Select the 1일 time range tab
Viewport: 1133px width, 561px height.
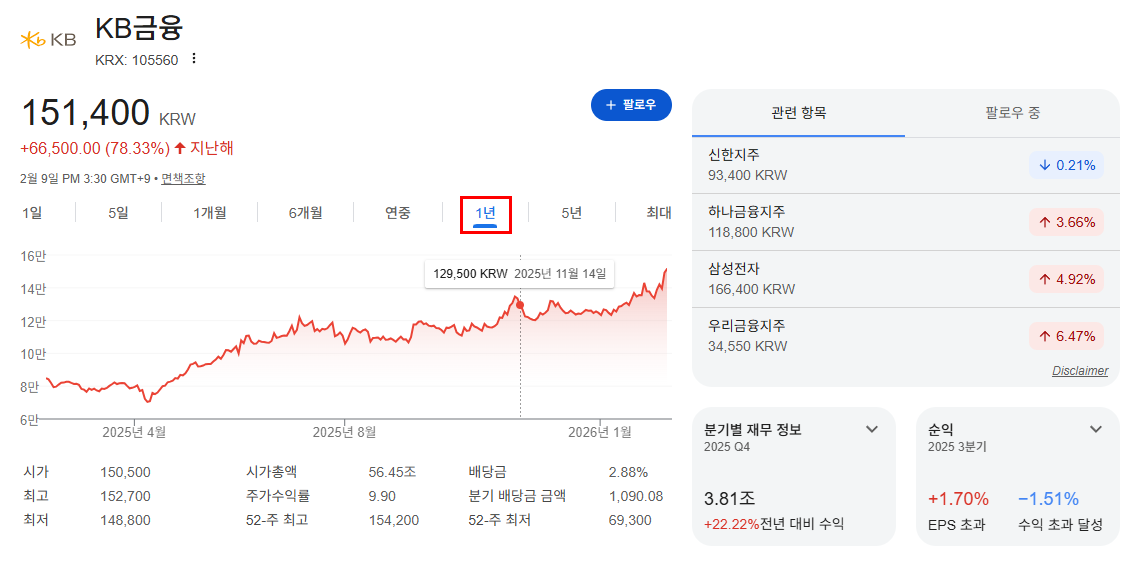(32, 213)
